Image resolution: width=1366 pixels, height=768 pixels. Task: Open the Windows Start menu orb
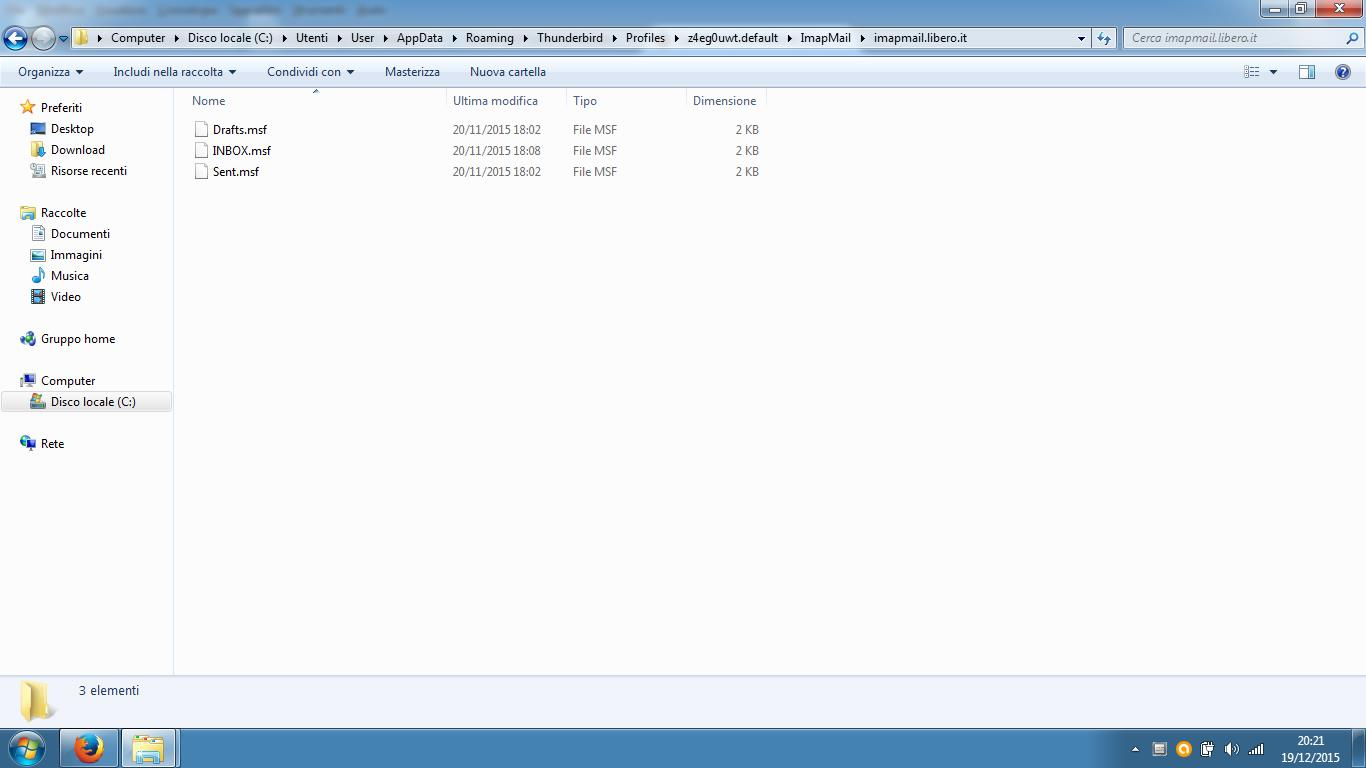(x=27, y=748)
